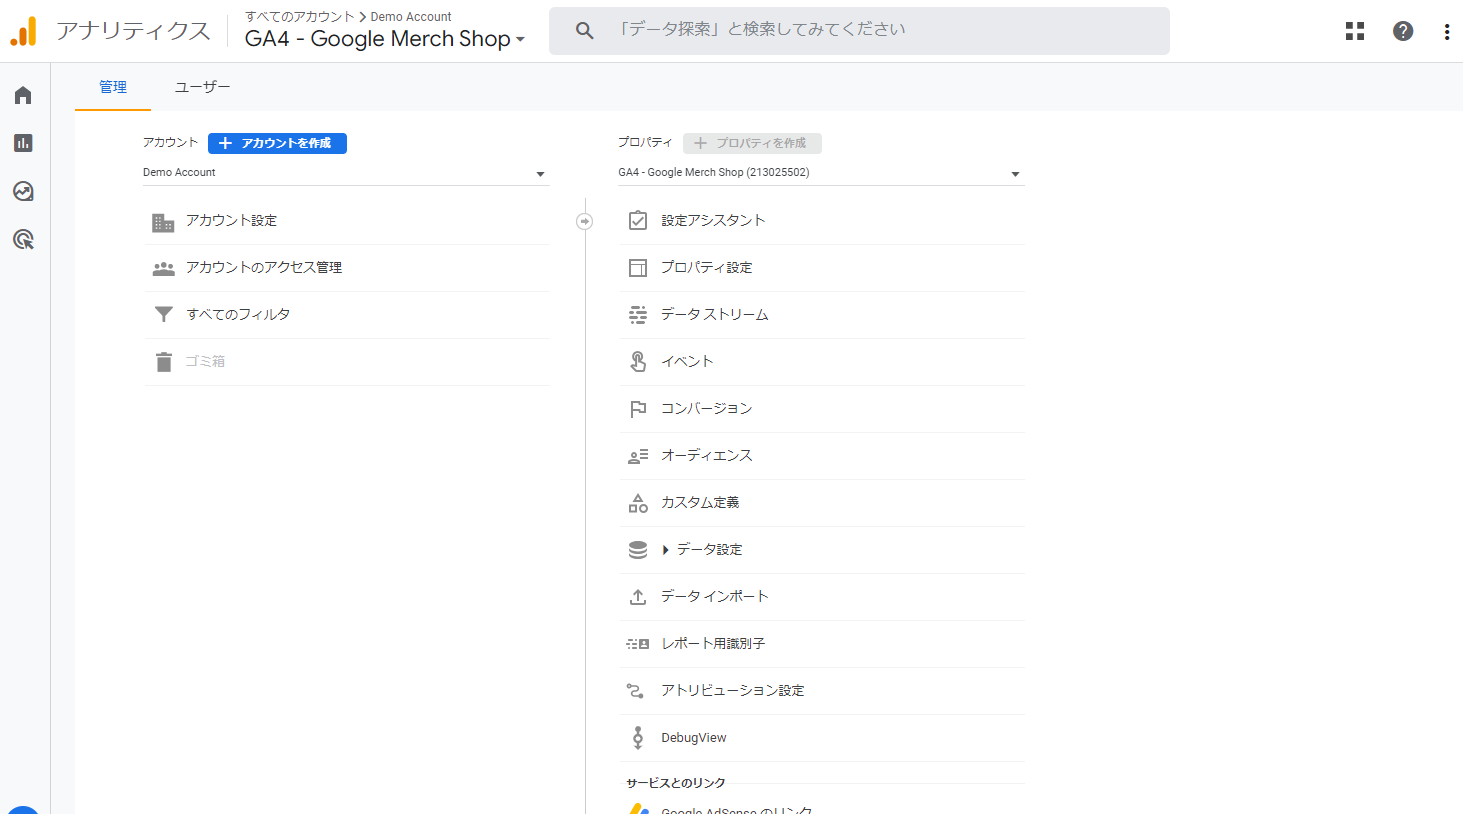The width and height of the screenshot is (1463, 814).
Task: Click the プロパティ設定 layout icon
Action: point(638,268)
